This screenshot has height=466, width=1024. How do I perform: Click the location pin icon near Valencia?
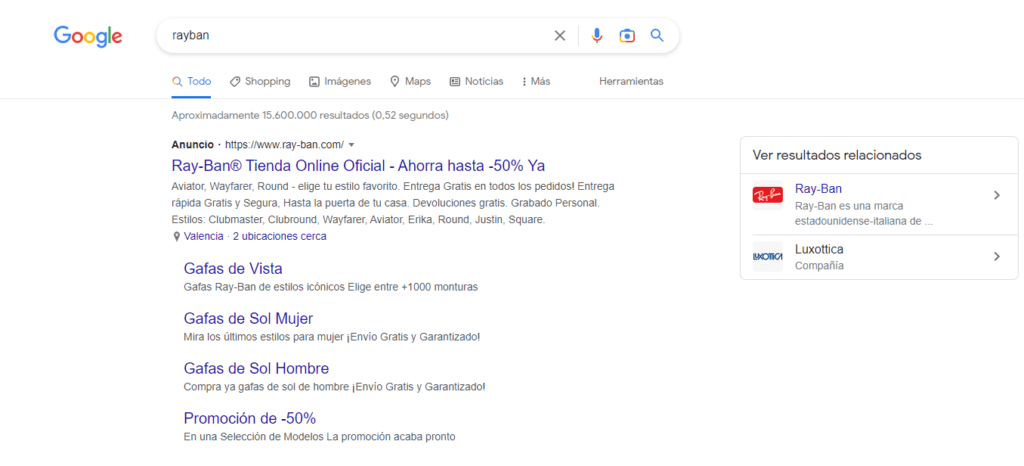[176, 237]
